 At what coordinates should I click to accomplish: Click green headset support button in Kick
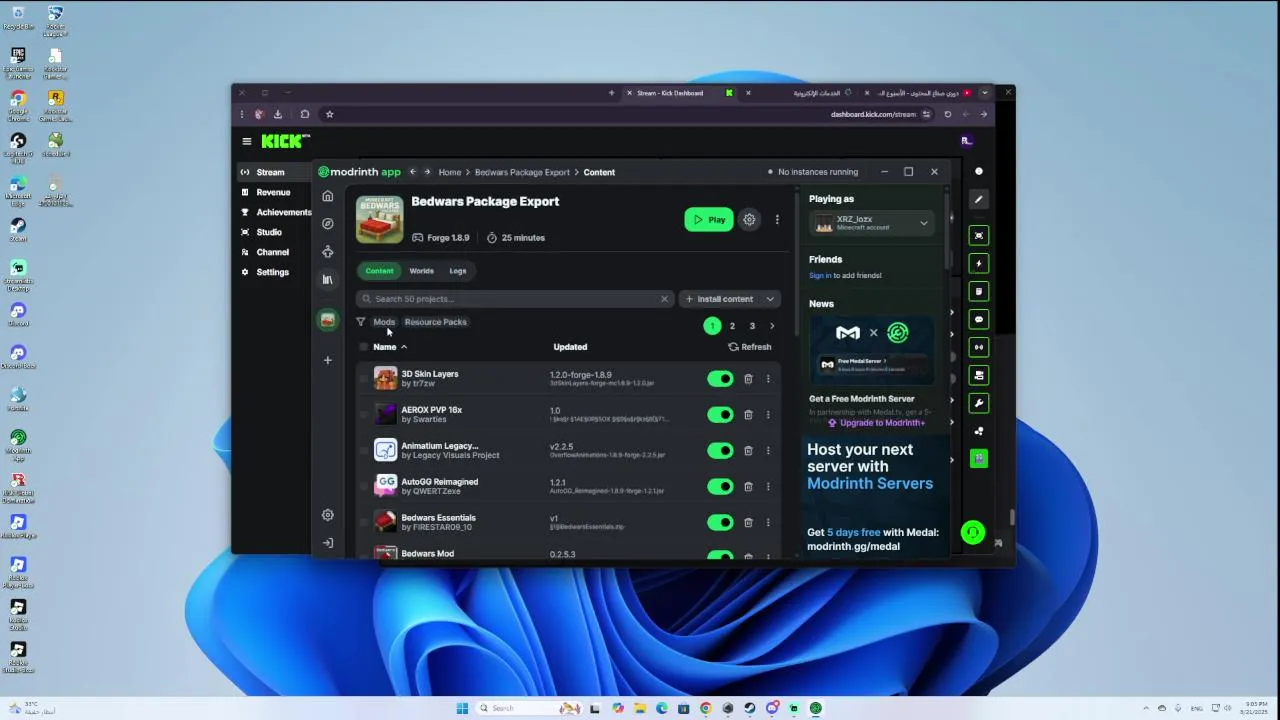(x=973, y=533)
